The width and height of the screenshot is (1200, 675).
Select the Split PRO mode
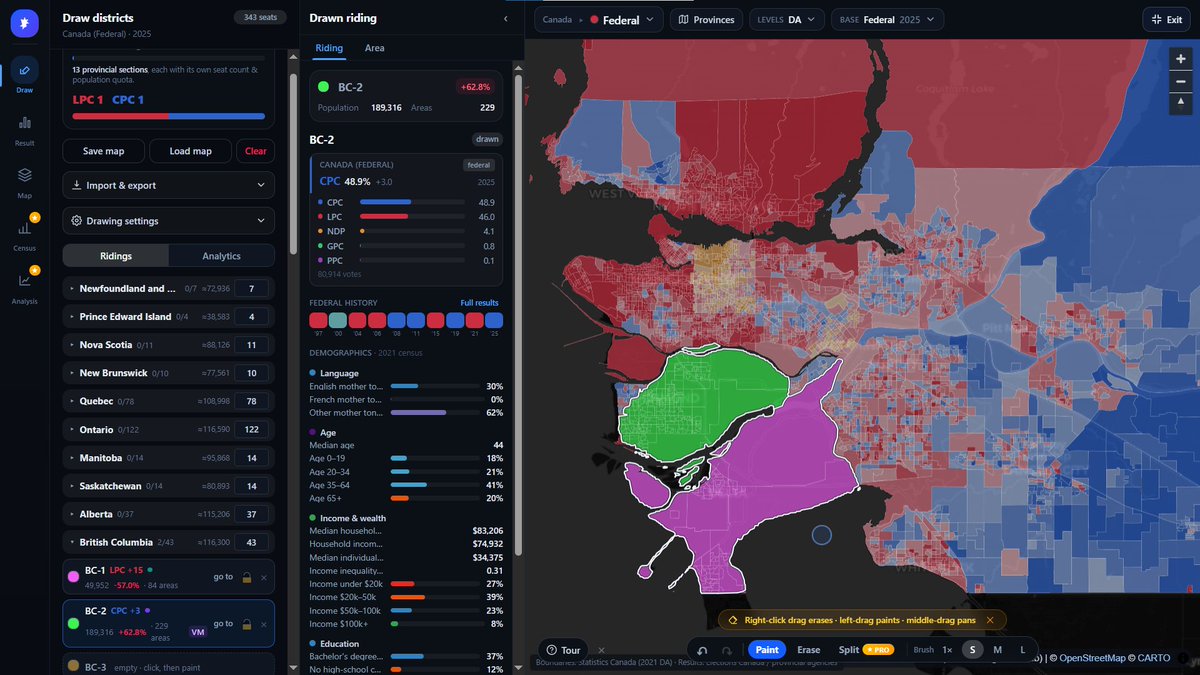point(866,650)
